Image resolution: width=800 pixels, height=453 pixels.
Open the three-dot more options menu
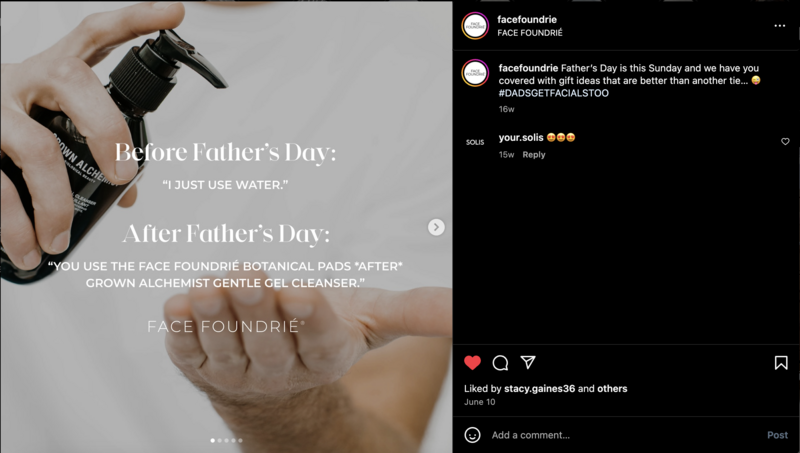tap(780, 26)
